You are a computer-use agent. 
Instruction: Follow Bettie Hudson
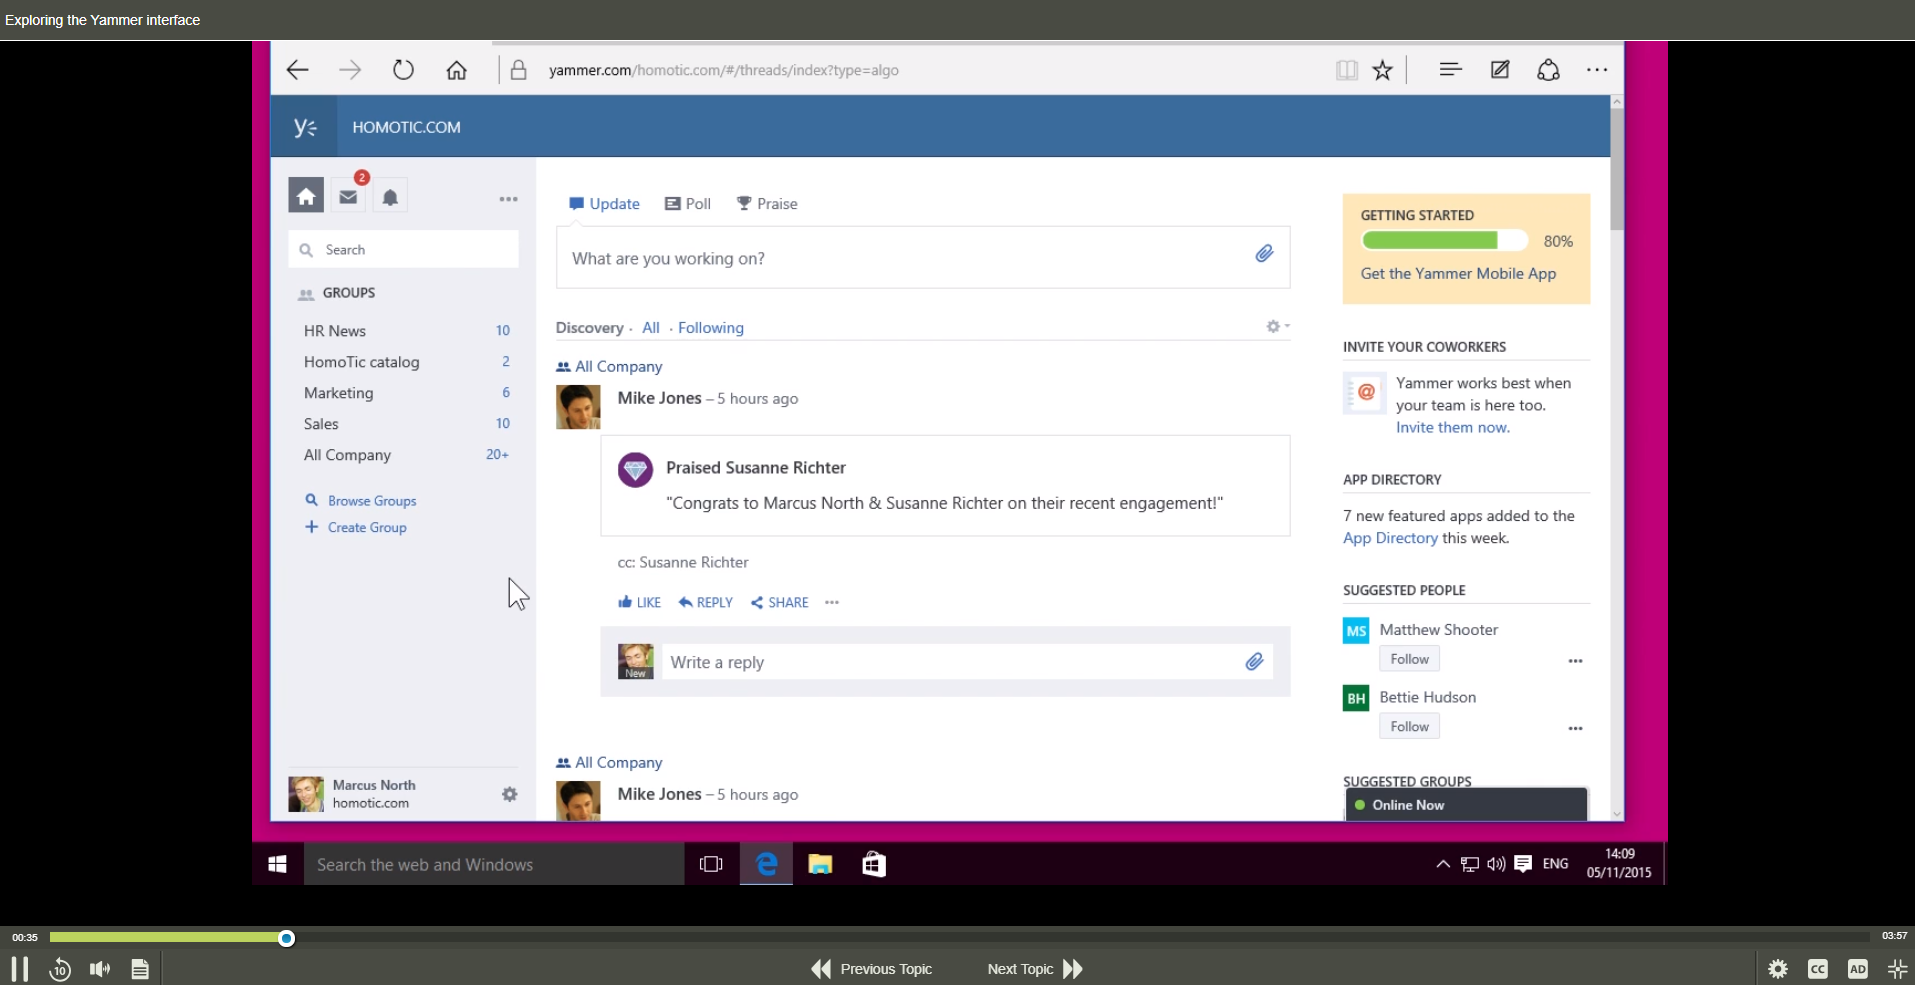coord(1408,725)
